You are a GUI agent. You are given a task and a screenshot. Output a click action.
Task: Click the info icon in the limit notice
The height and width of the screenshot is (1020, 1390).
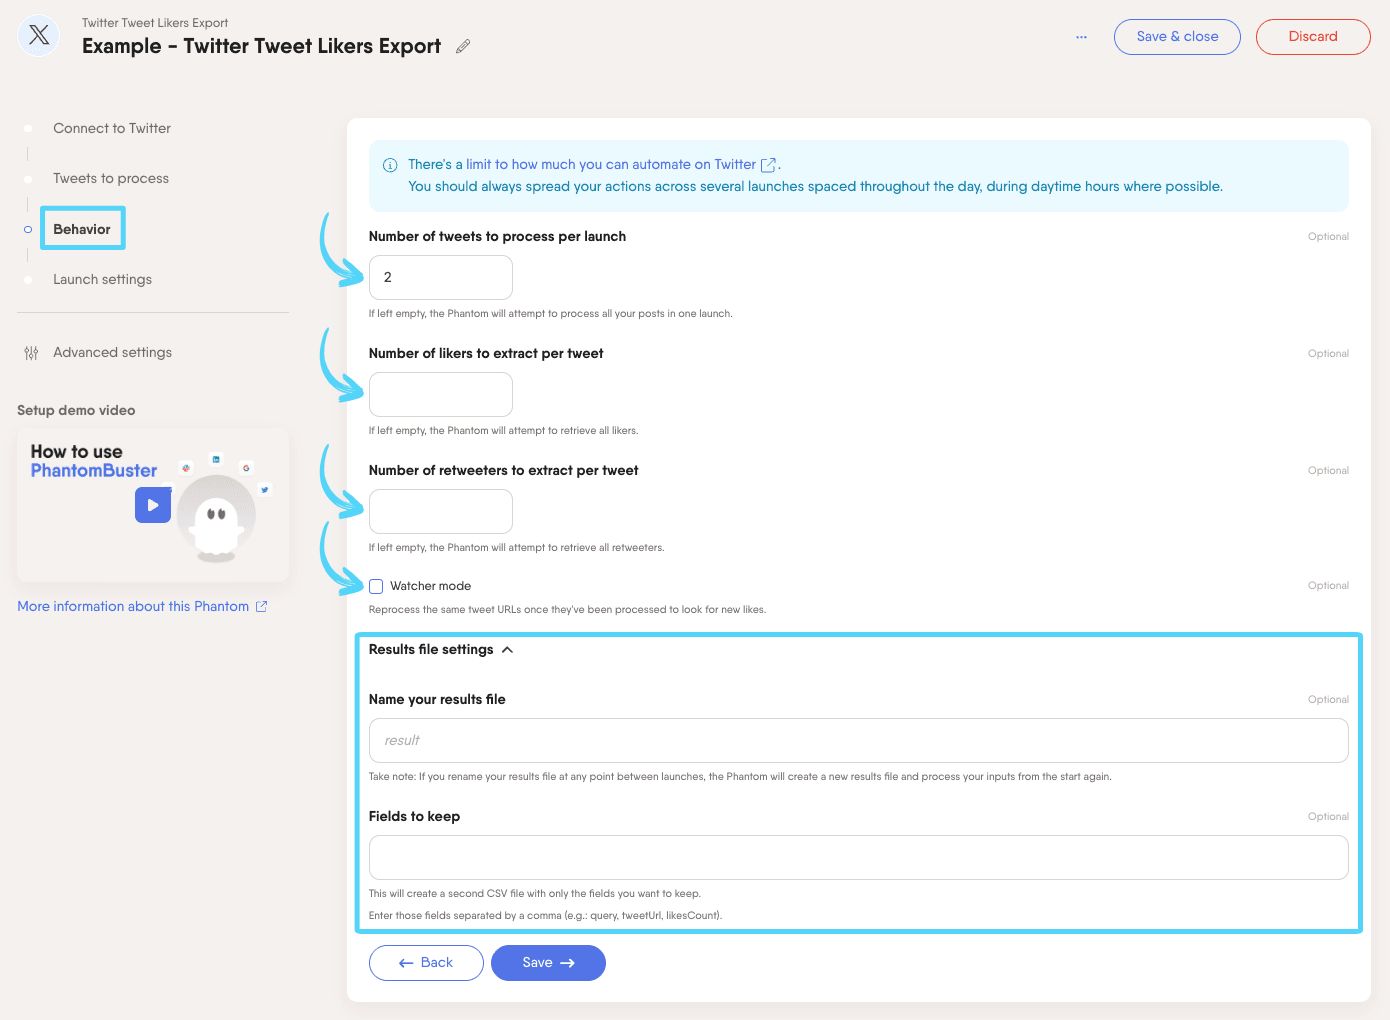pyautogui.click(x=390, y=165)
